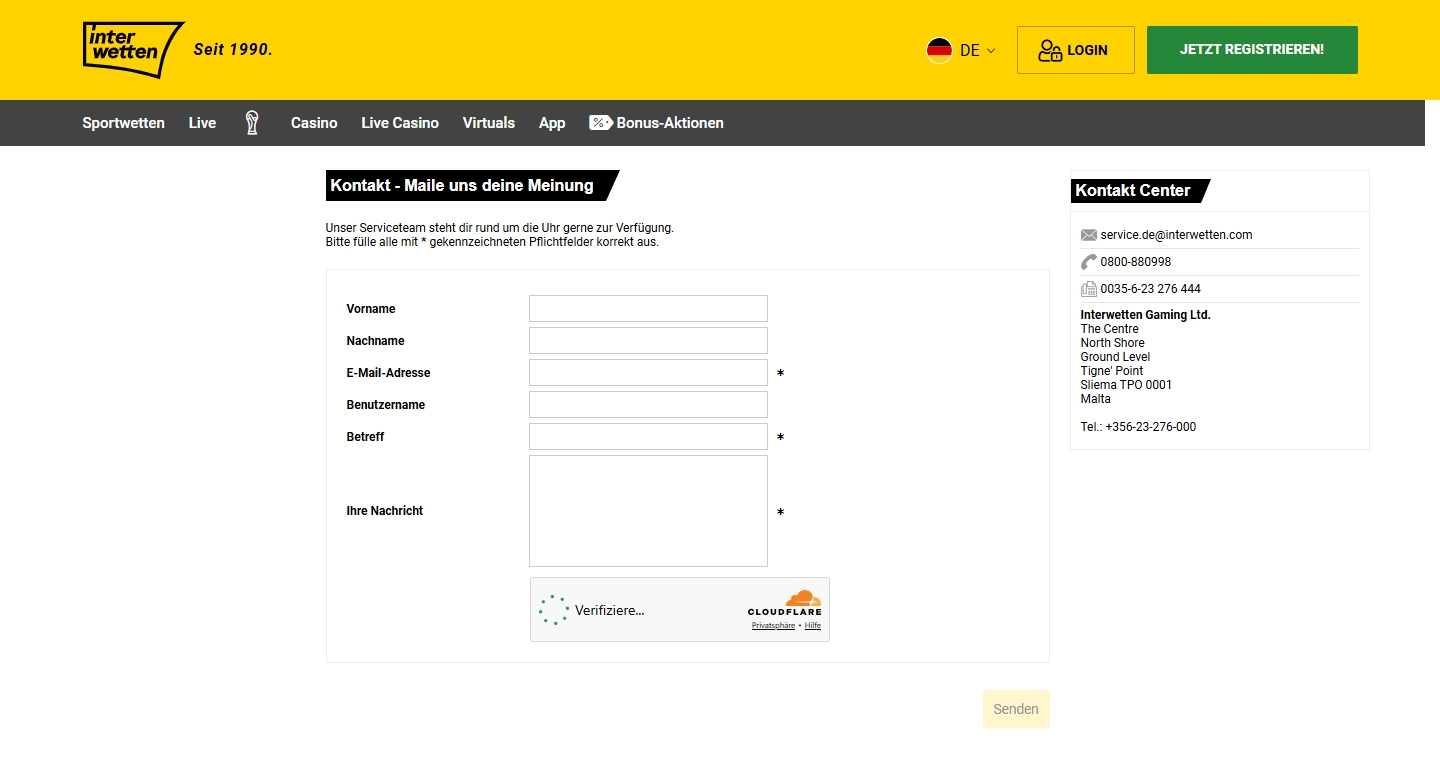
Task: Click the Cloudflare verification spinner
Action: tap(554, 610)
